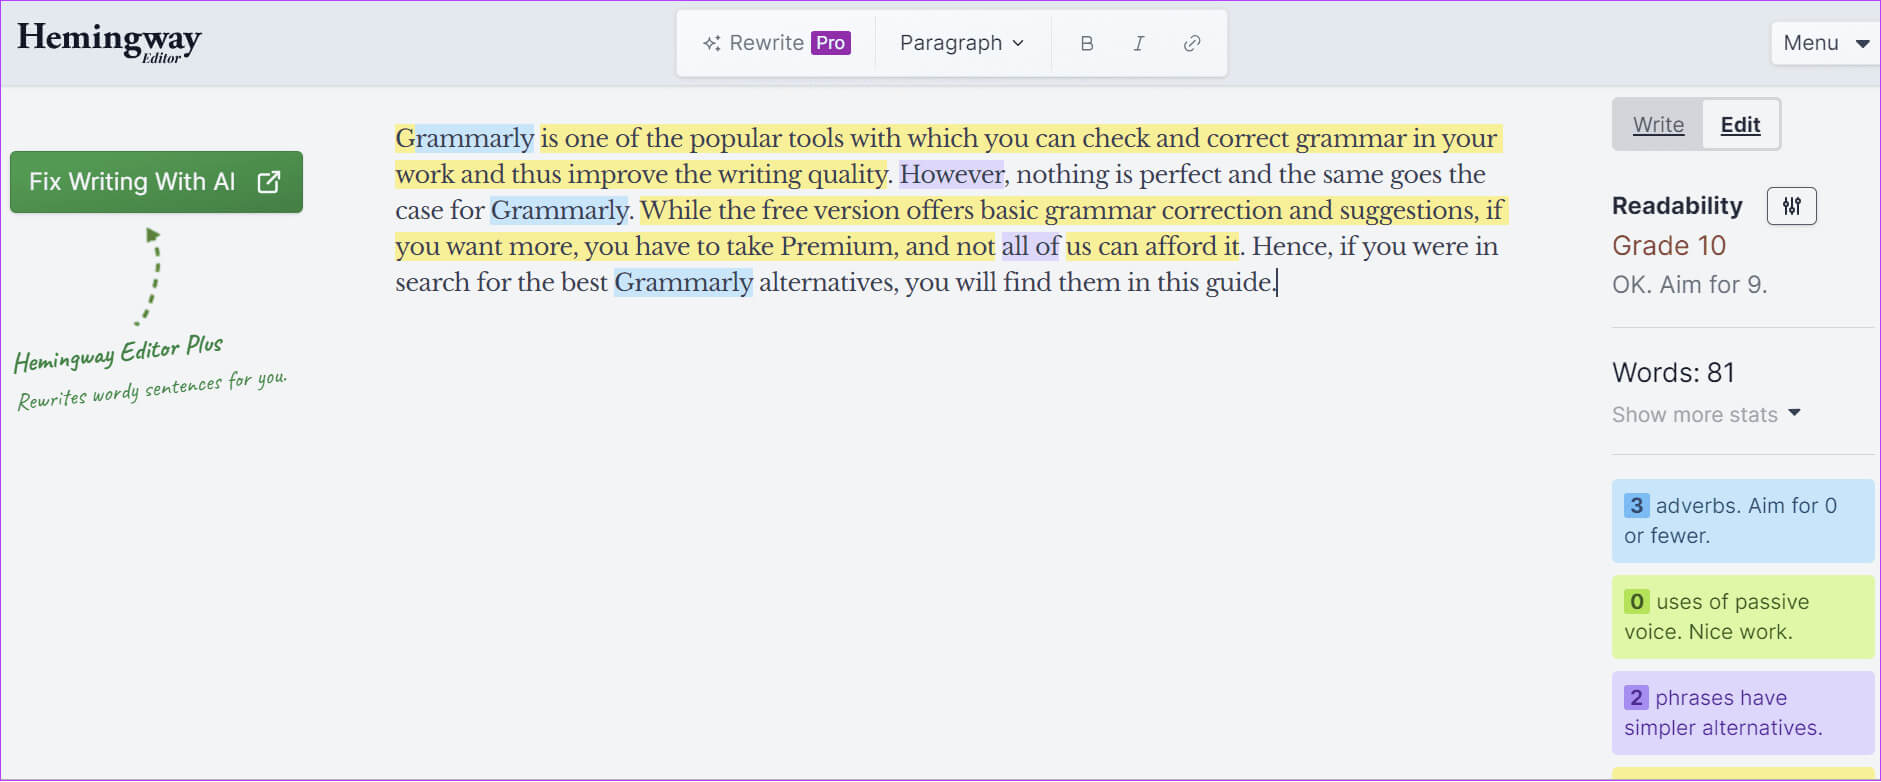Click the passive voice count card

[1743, 617]
